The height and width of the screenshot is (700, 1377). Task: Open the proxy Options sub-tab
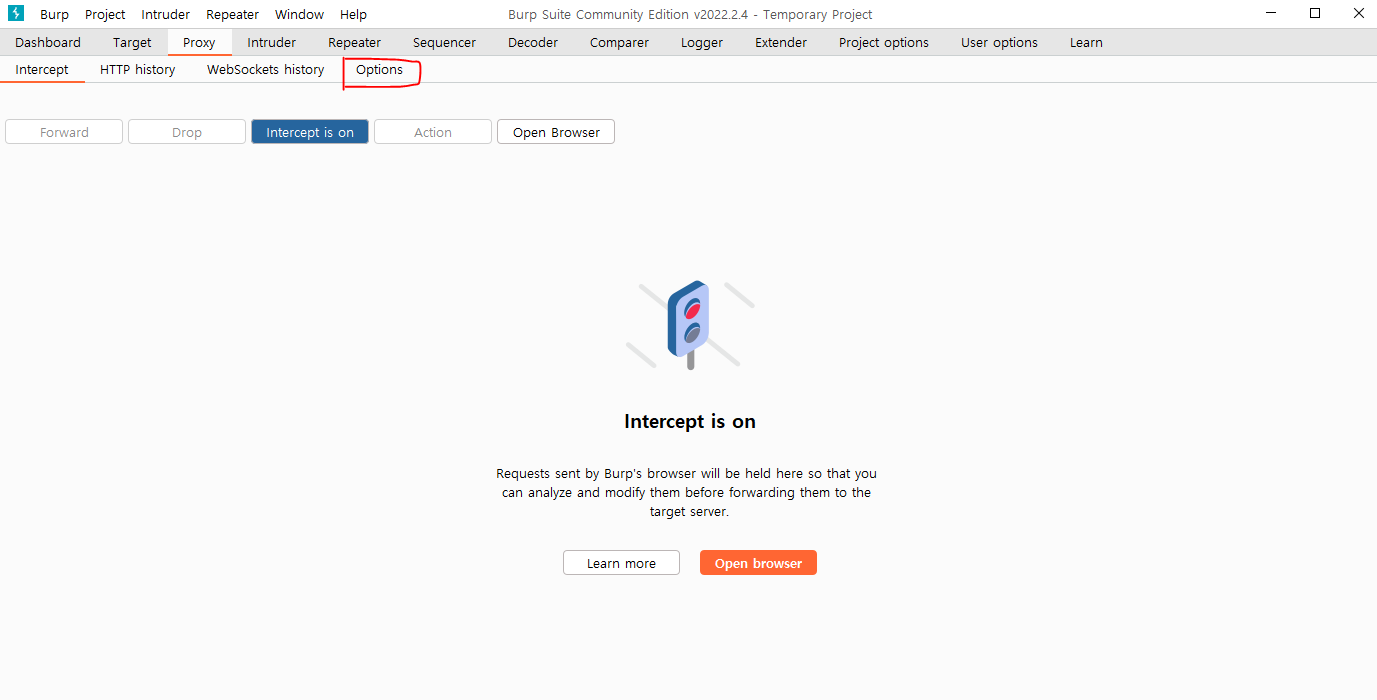tap(380, 69)
